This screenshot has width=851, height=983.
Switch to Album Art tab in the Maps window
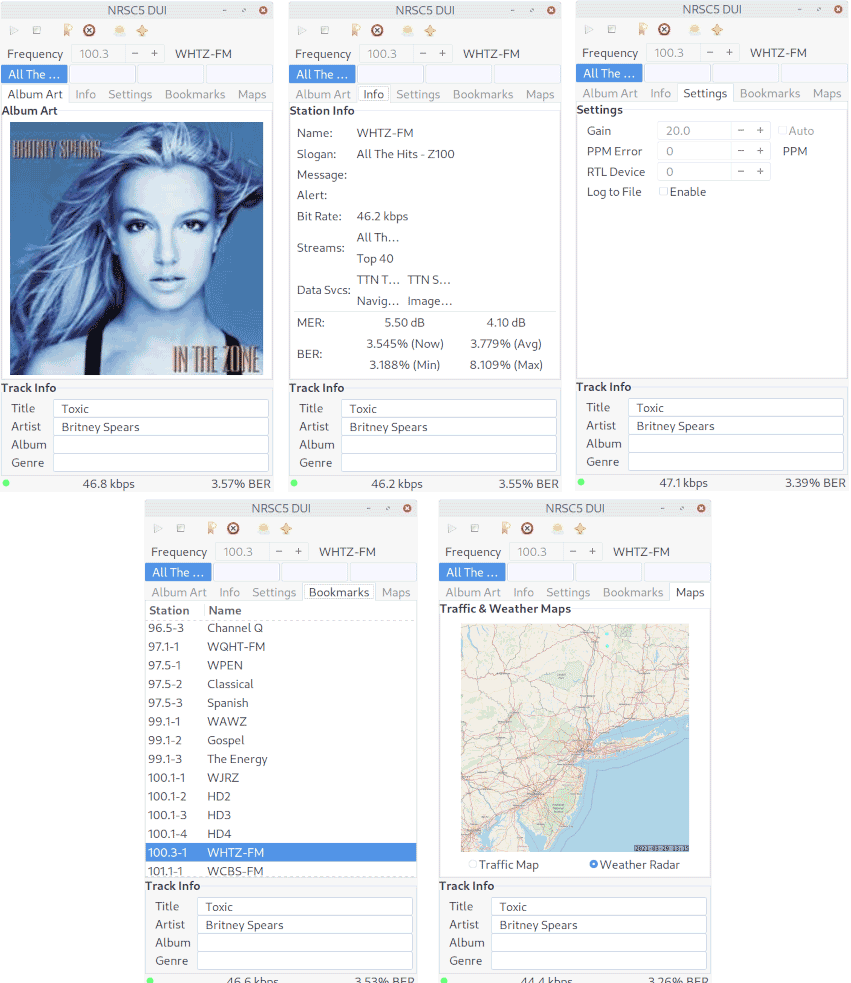[473, 592]
